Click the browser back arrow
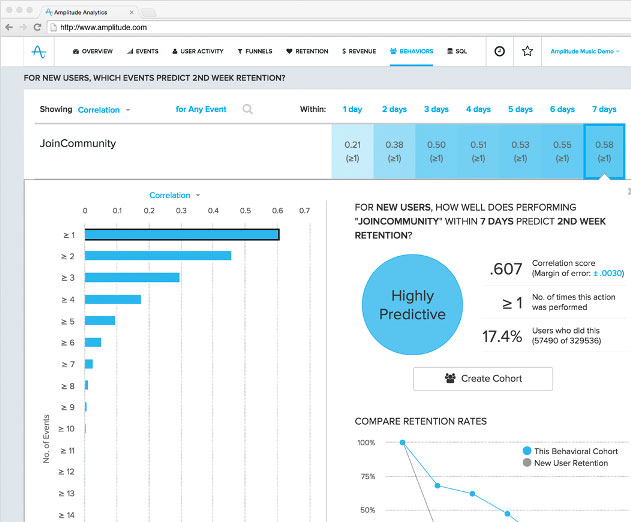 [x=10, y=26]
